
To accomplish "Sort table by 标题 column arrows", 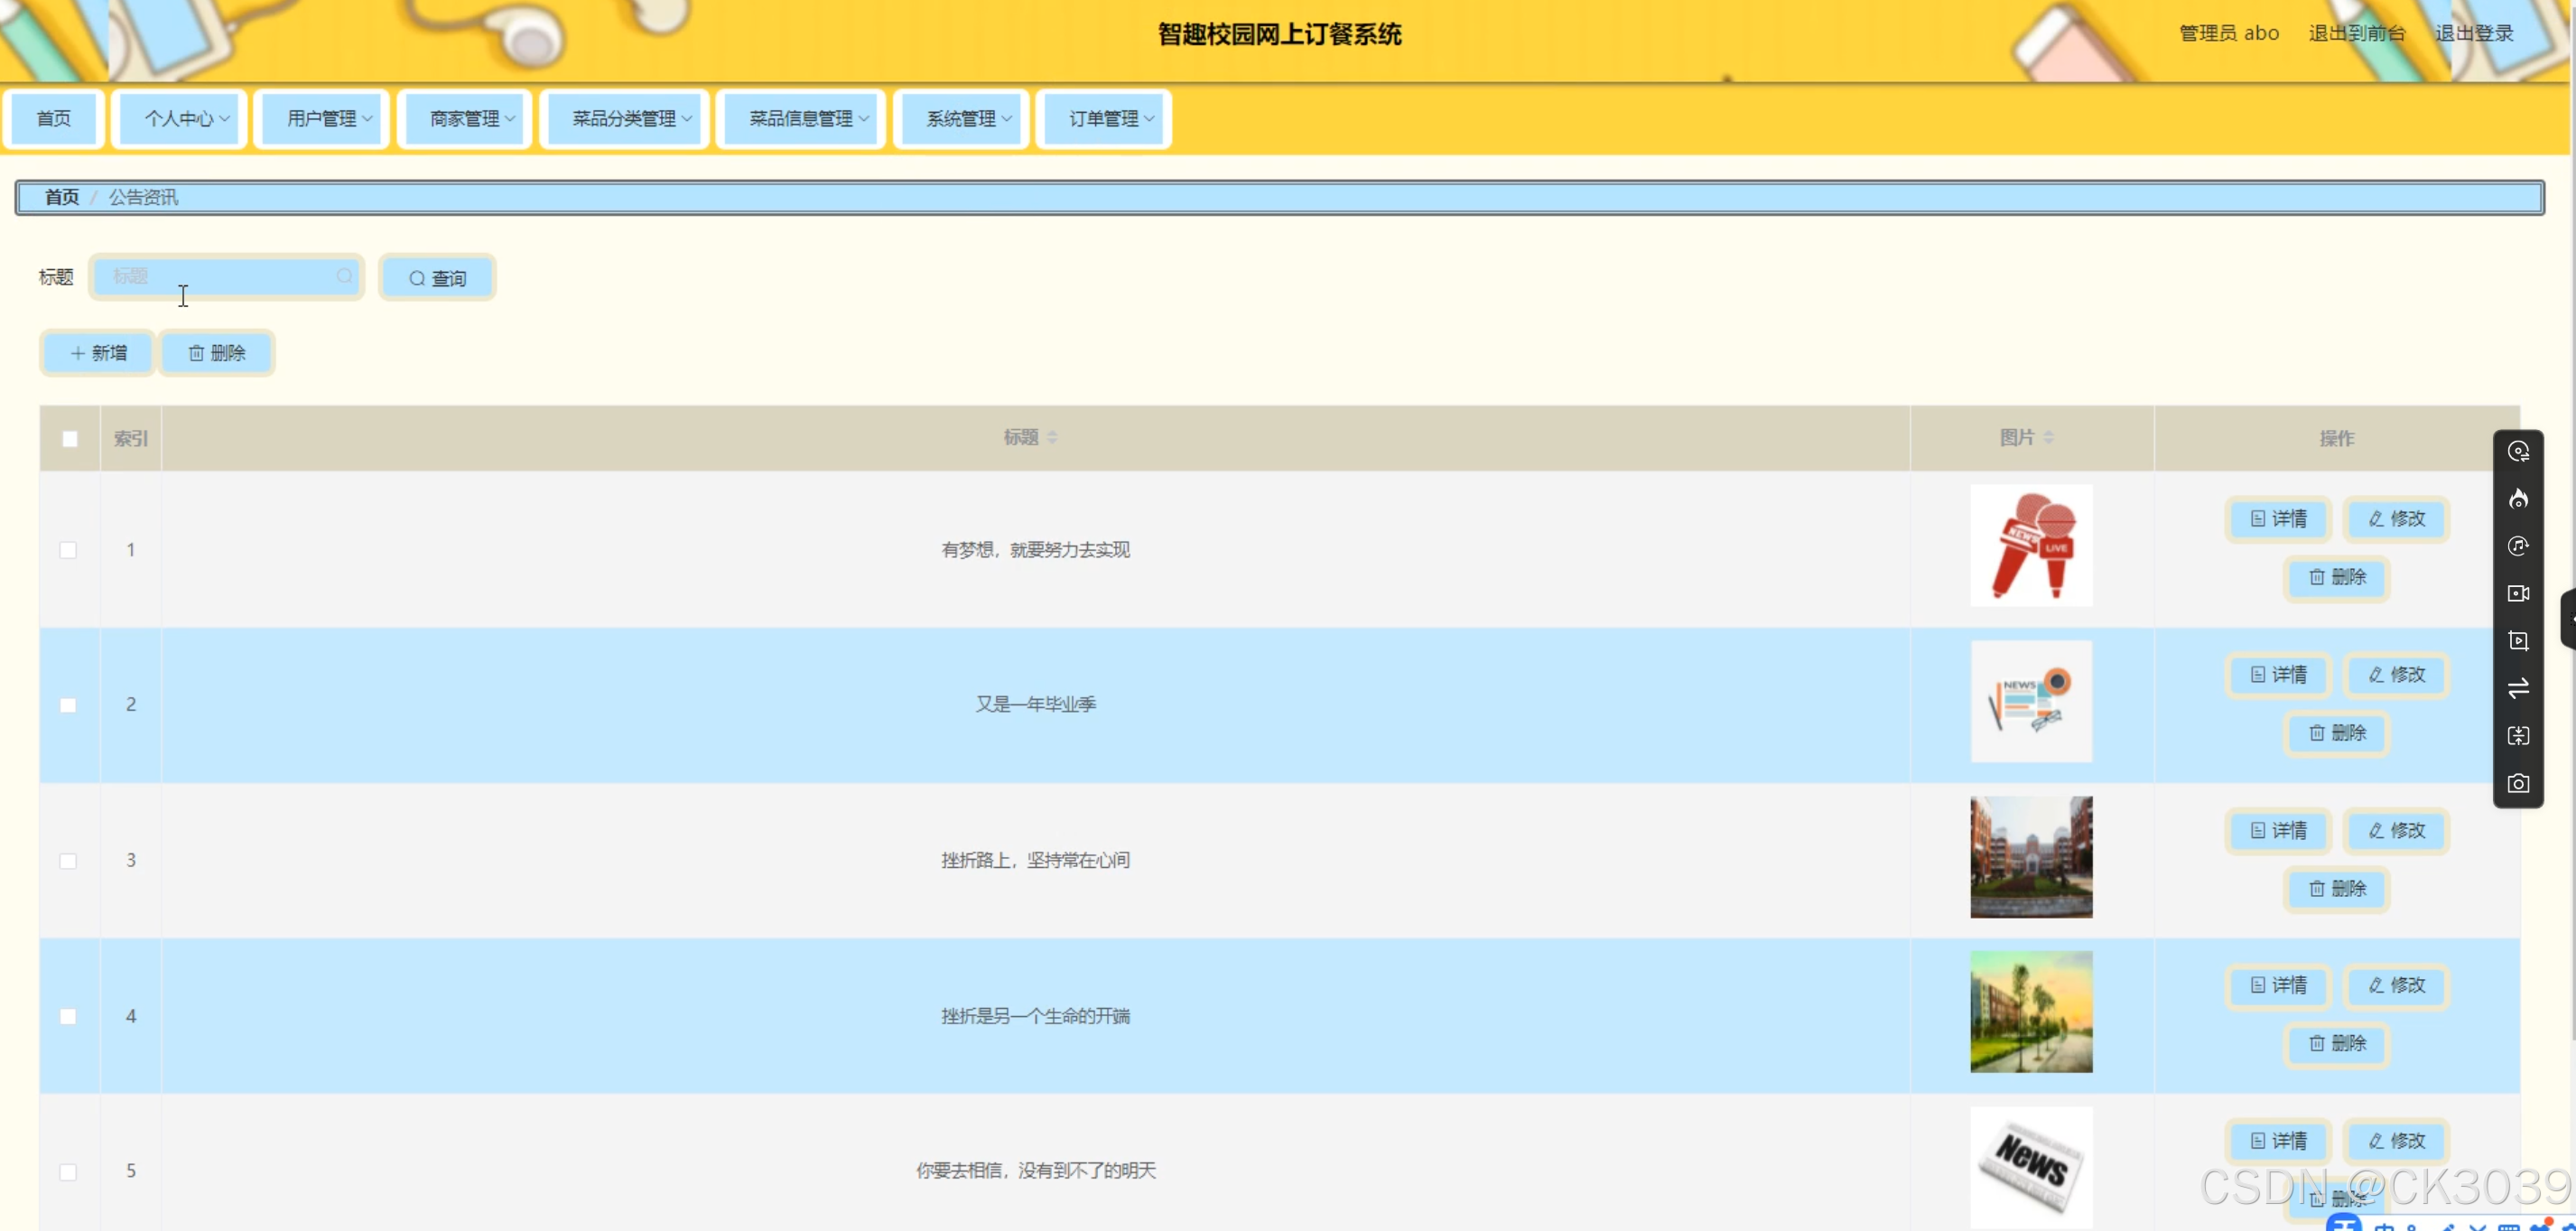I will click(1052, 437).
